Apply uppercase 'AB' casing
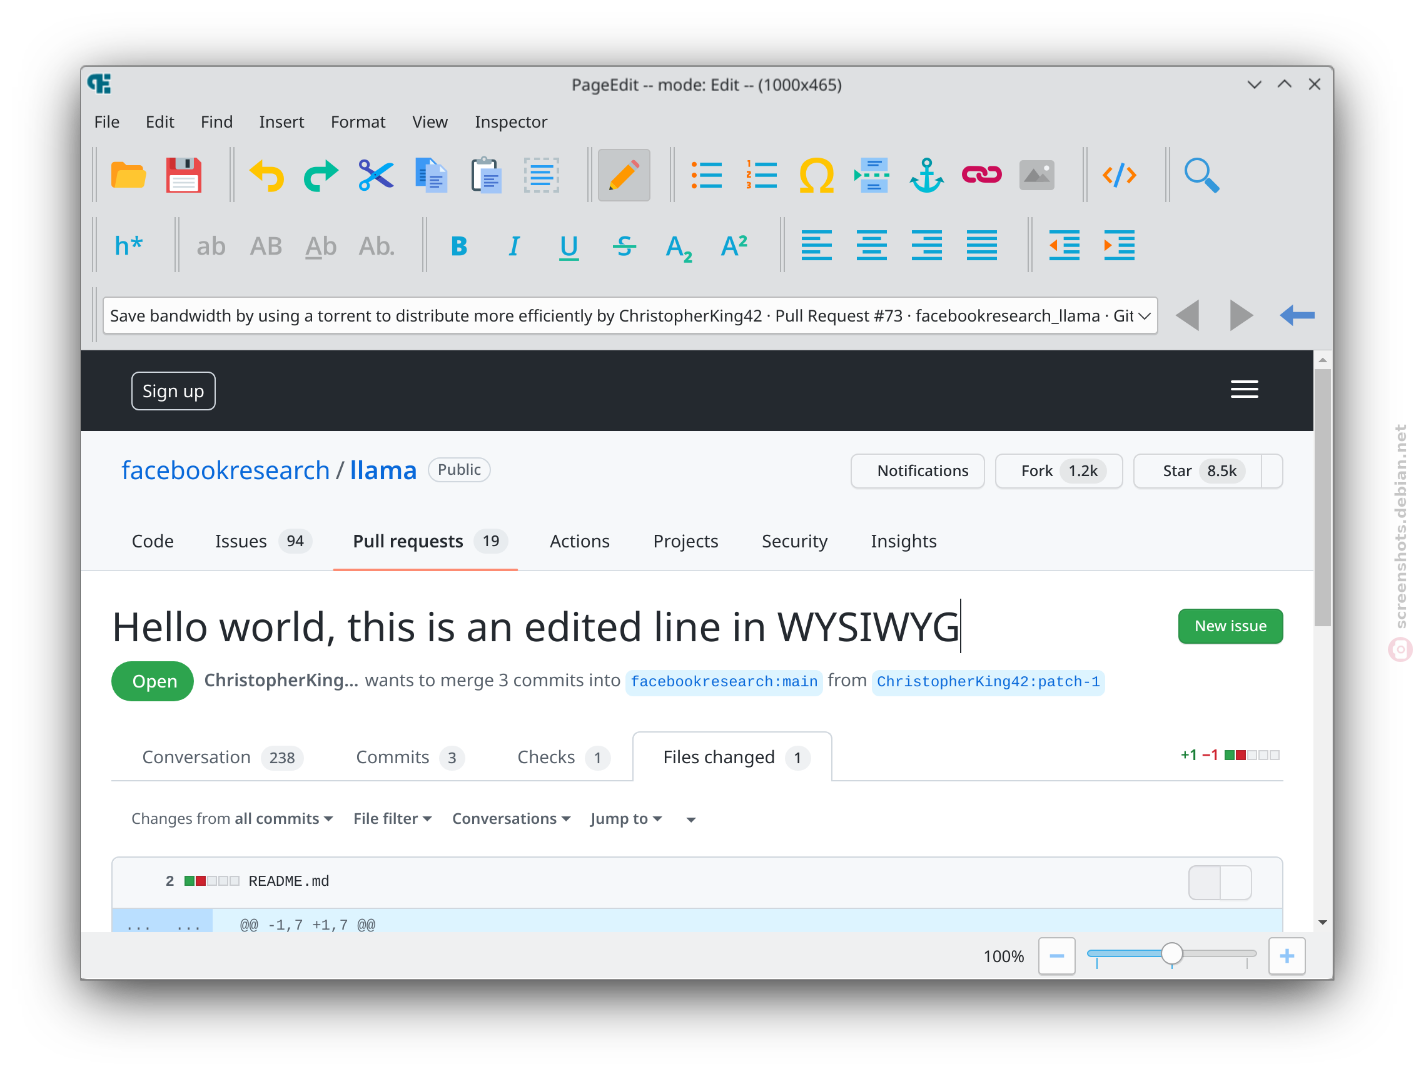The image size is (1413, 1074). [x=266, y=245]
